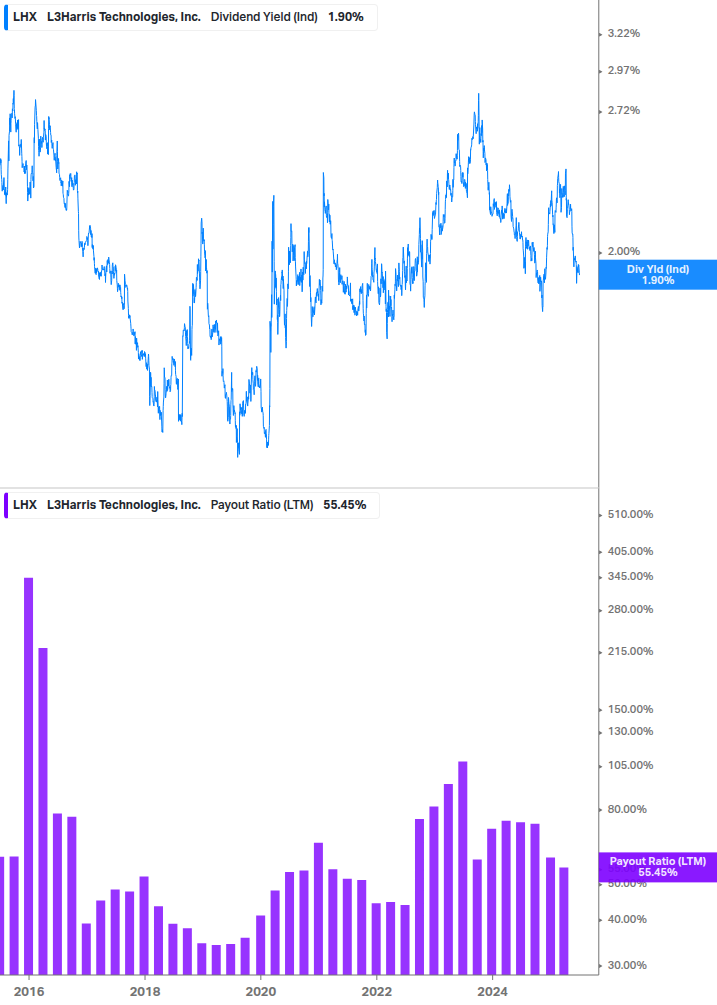Click the LHX ticker in the Dividend Yield legend
Viewport: 717px width, 1005px height.
click(25, 17)
